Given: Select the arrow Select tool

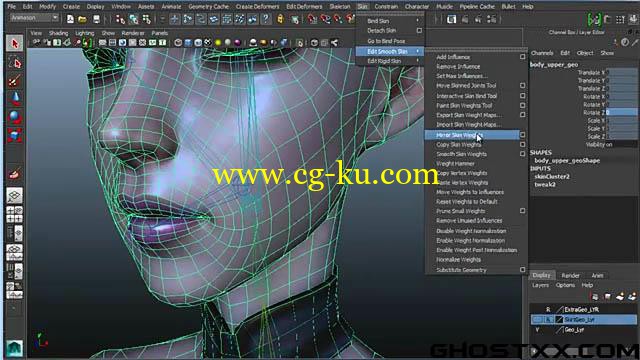Looking at the screenshot, I should click(15, 43).
